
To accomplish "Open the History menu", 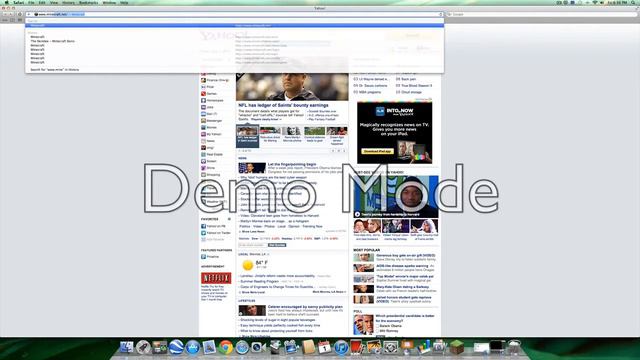I will pos(68,2).
